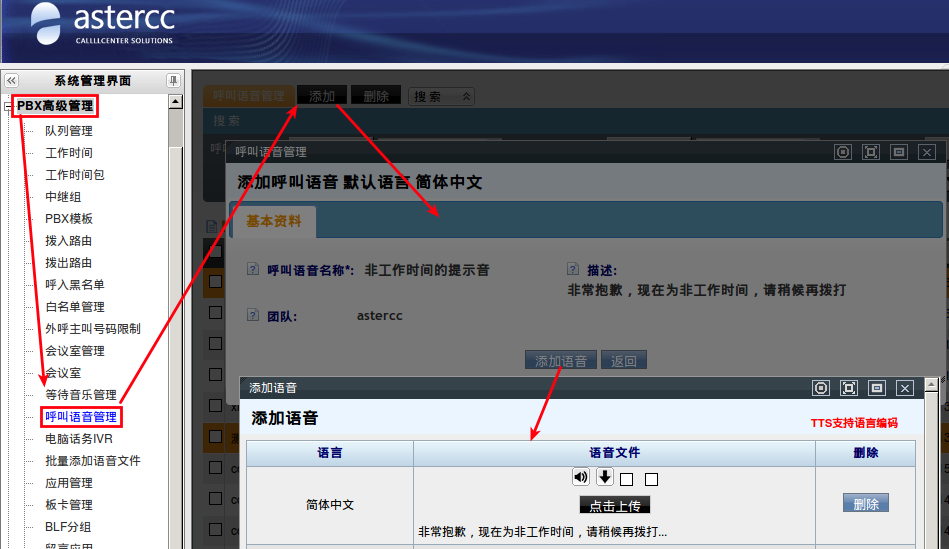Play the 简体中文 voice file speaker icon
The width and height of the screenshot is (949, 549).
tap(580, 477)
